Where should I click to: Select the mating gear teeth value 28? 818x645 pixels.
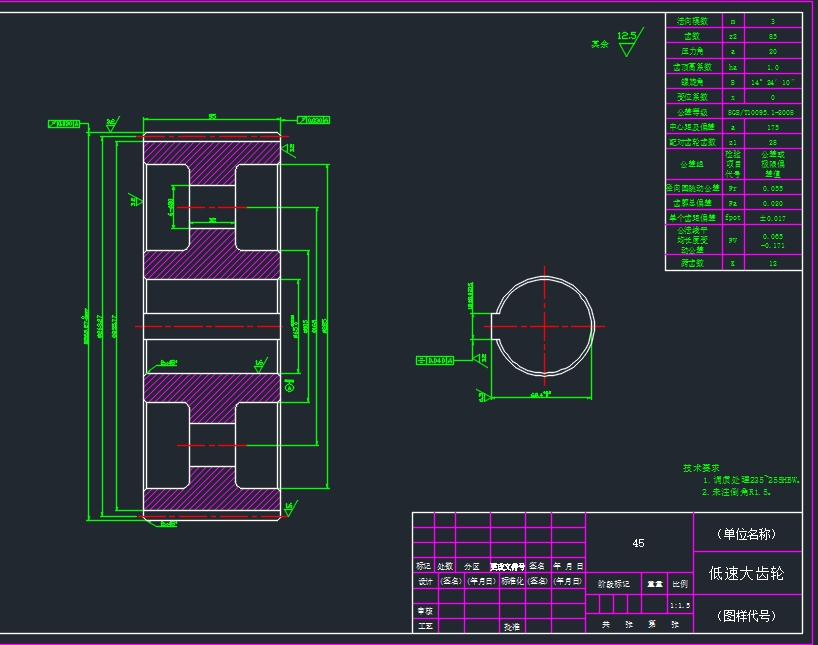point(773,142)
